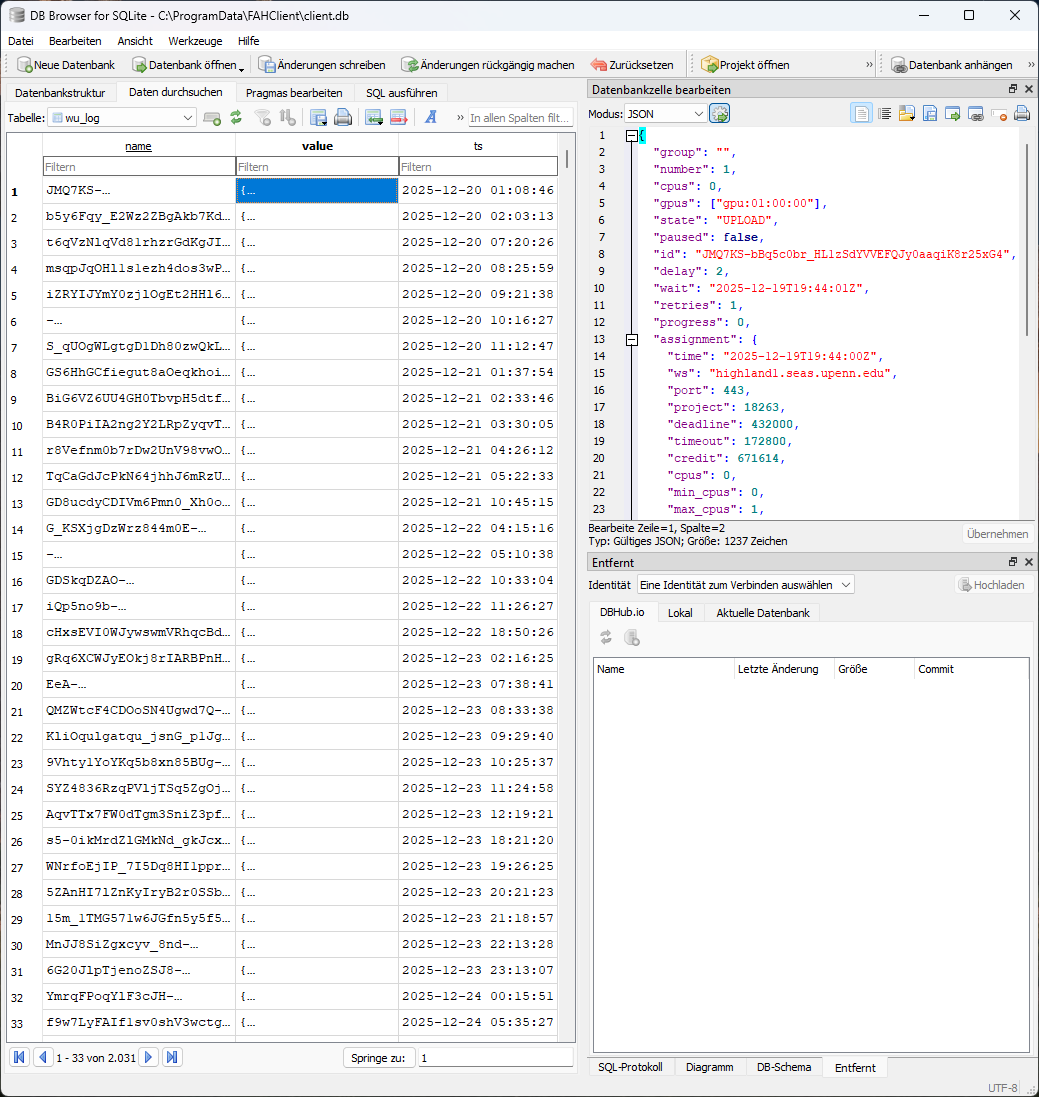Click the Zurücksetzen toolbar button
Image resolution: width=1039 pixels, height=1097 pixels.
pos(632,65)
